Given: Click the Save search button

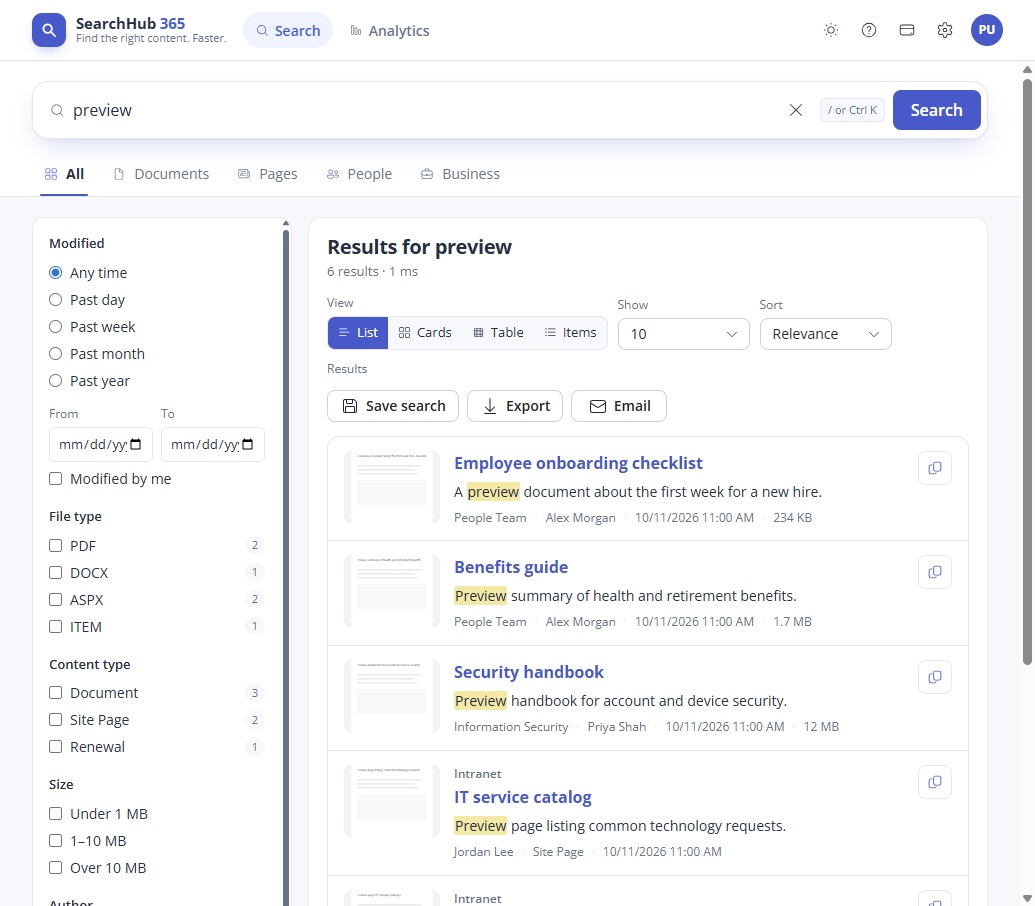Looking at the screenshot, I should tap(393, 406).
